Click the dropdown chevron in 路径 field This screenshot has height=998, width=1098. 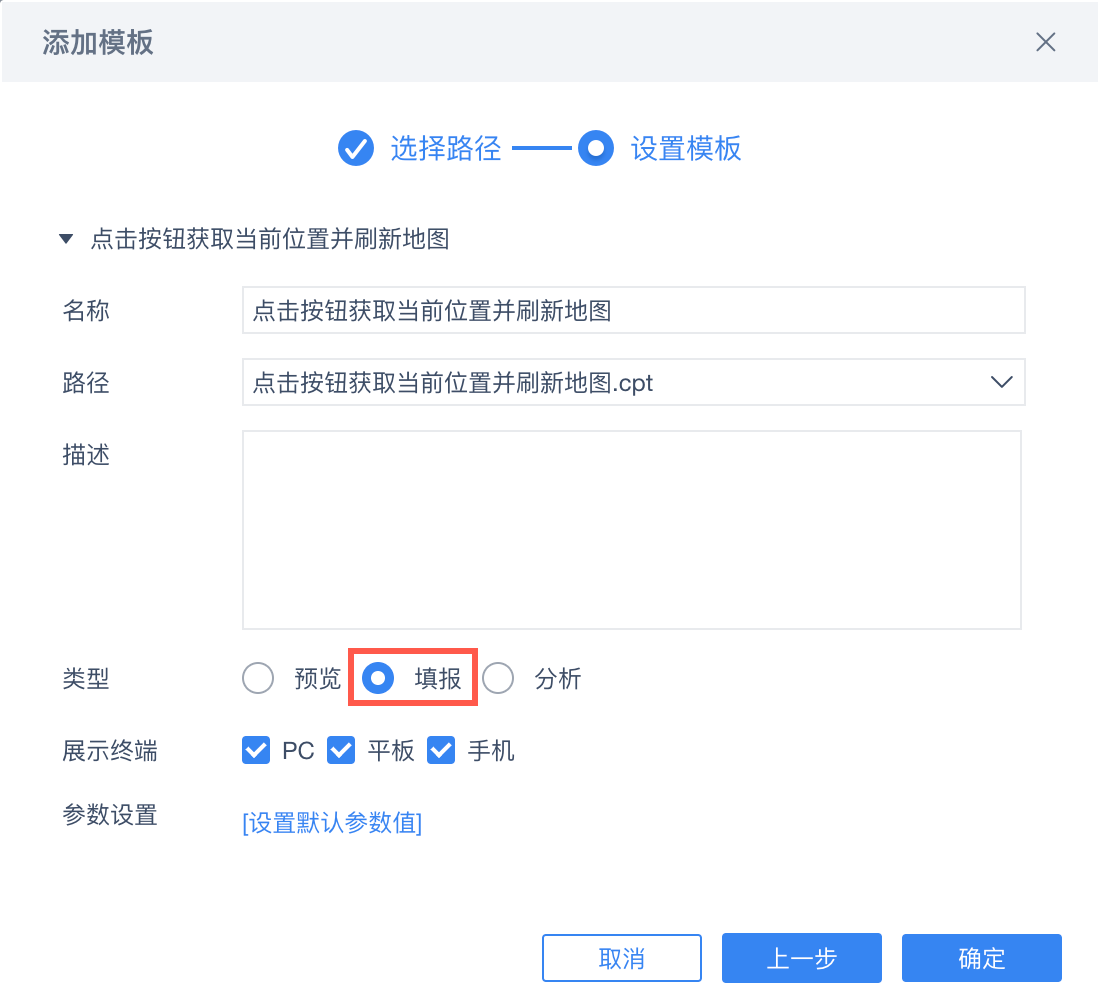pos(1000,382)
